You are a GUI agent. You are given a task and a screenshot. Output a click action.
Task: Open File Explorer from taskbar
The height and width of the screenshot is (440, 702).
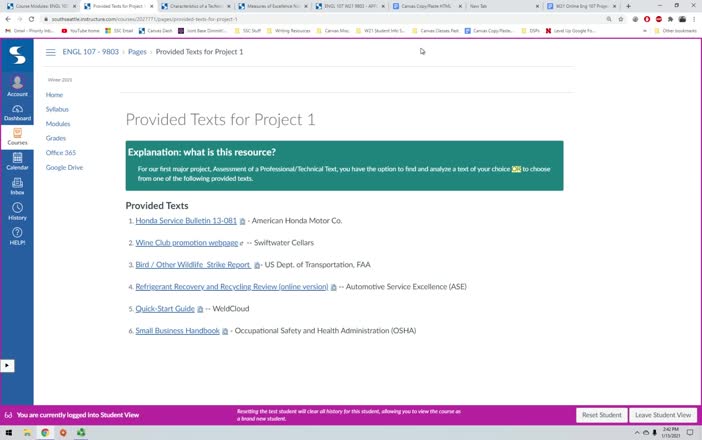27,433
